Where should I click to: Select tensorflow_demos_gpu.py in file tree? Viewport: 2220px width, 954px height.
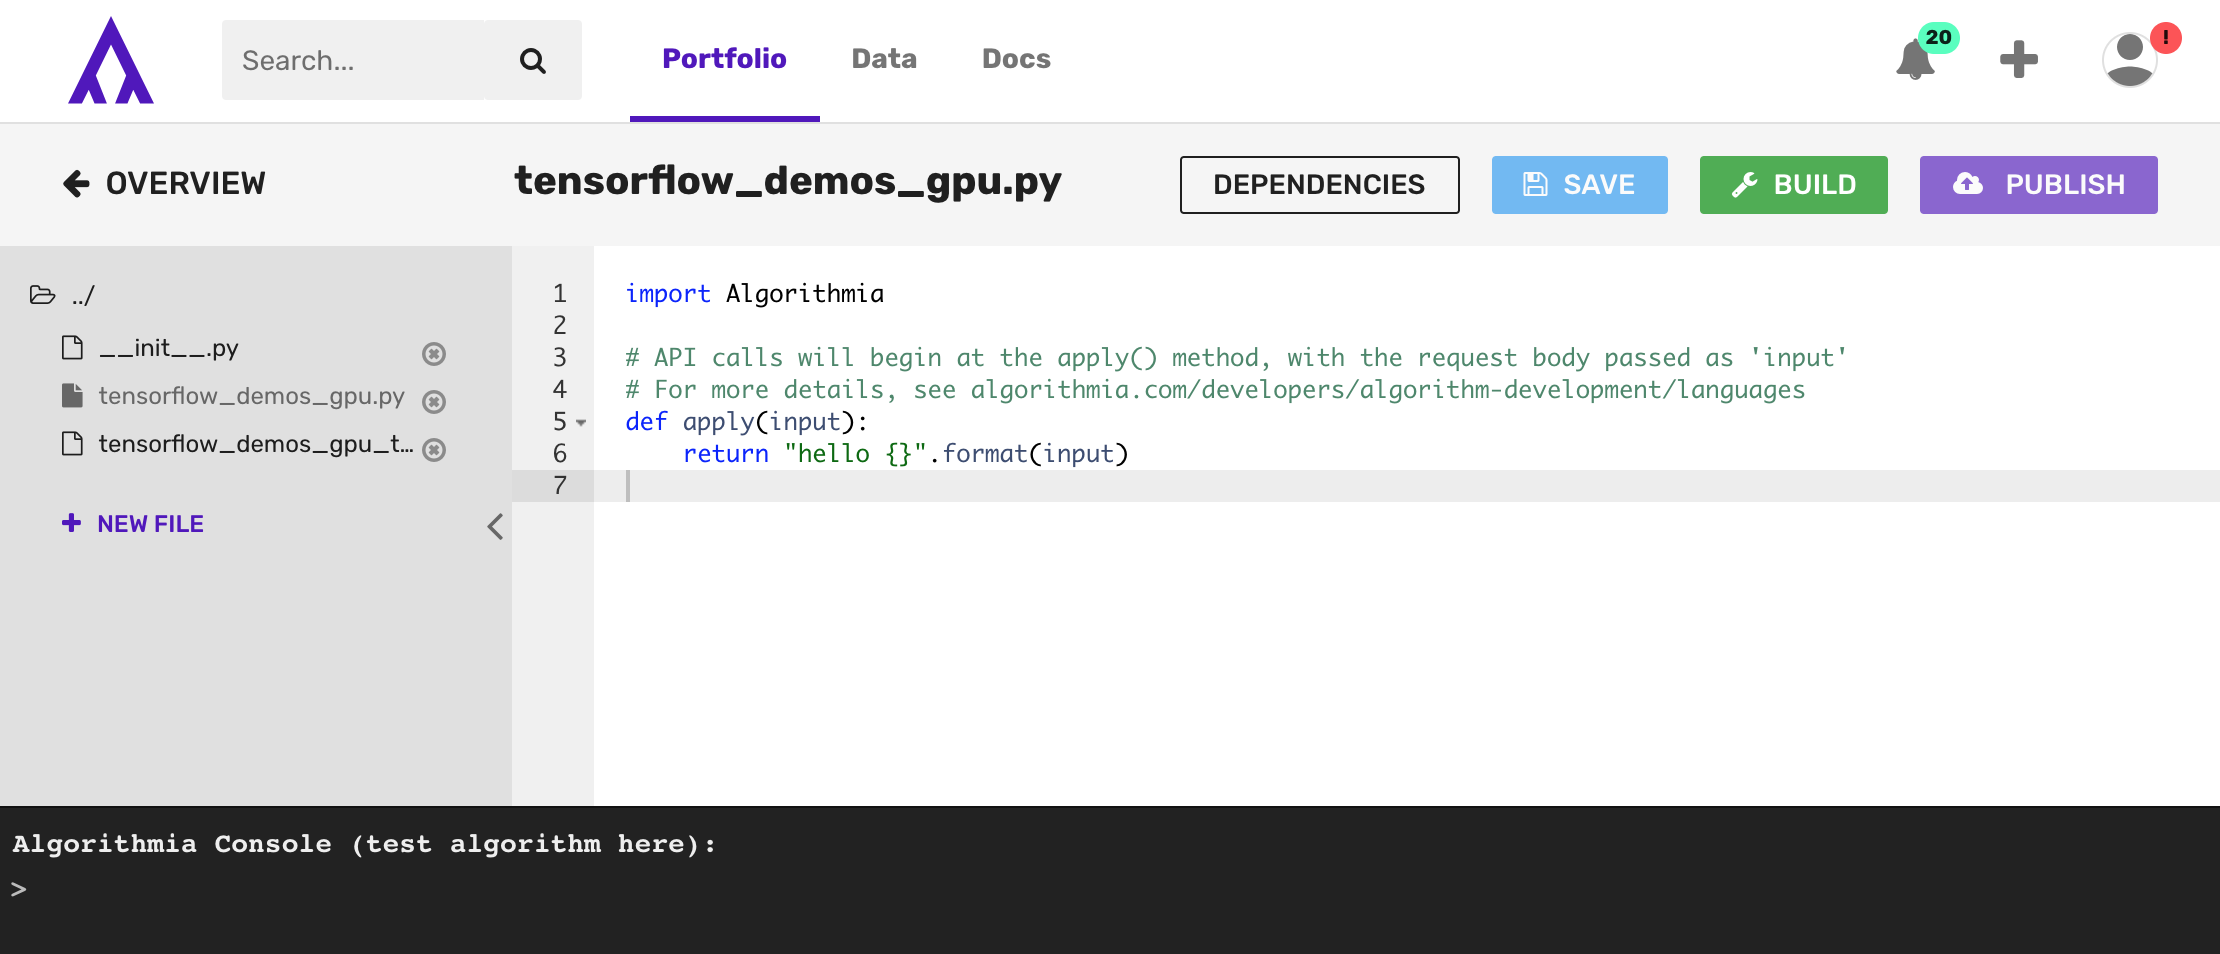(251, 396)
